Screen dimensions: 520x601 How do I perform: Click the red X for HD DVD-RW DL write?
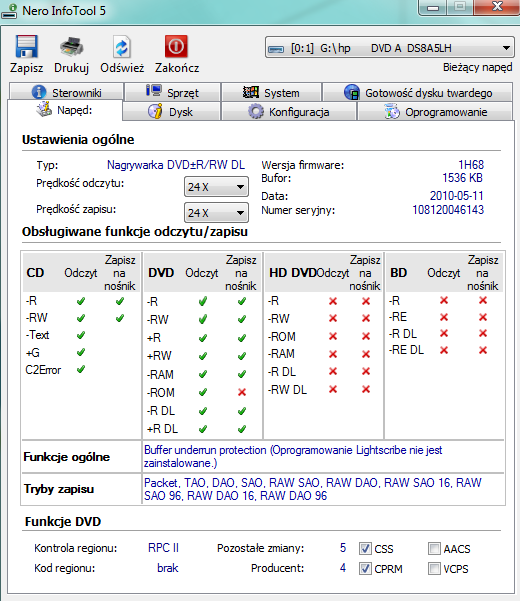(366, 389)
